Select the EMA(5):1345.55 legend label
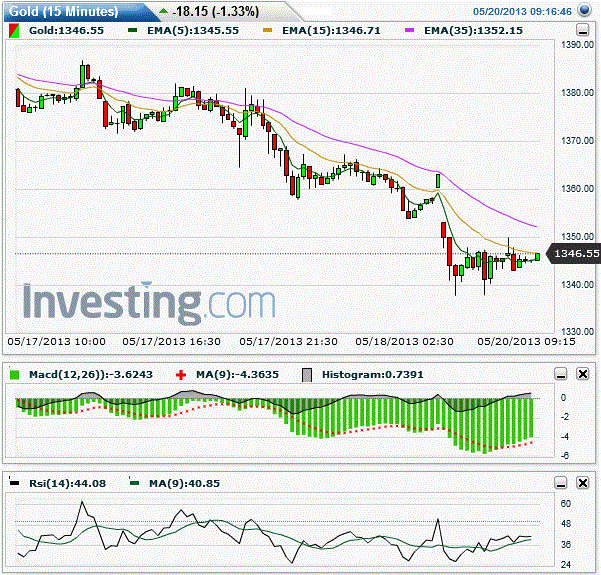601x575 pixels. click(193, 31)
